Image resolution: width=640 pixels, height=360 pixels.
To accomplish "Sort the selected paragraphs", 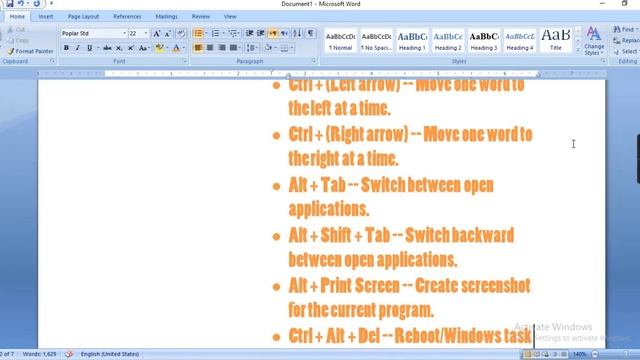I will (x=297, y=33).
